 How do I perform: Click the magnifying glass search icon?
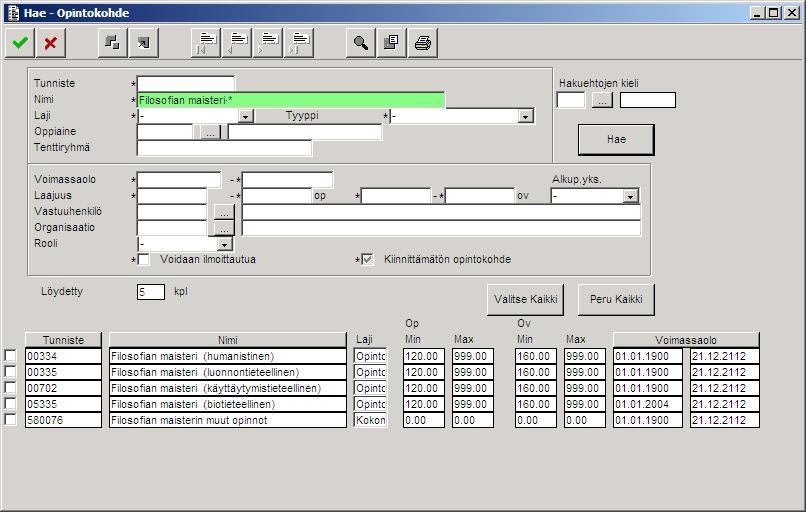click(x=360, y=43)
